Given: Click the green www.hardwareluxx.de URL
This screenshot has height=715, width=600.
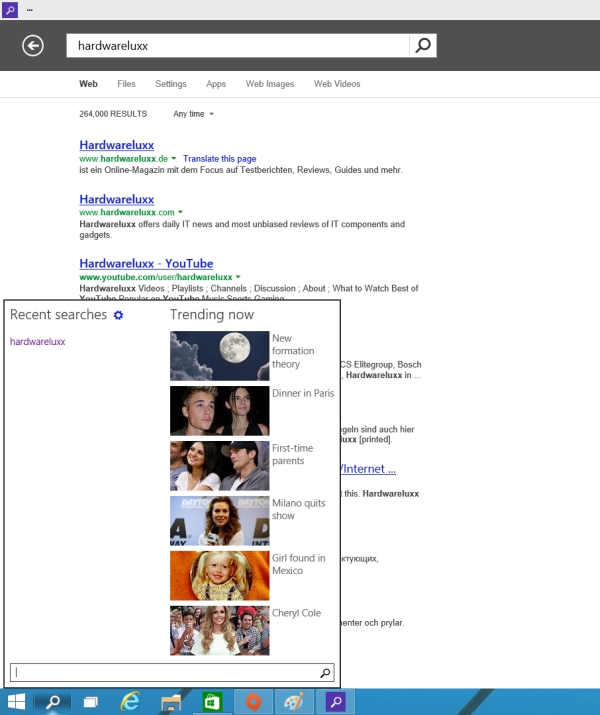Looking at the screenshot, I should 124,159.
